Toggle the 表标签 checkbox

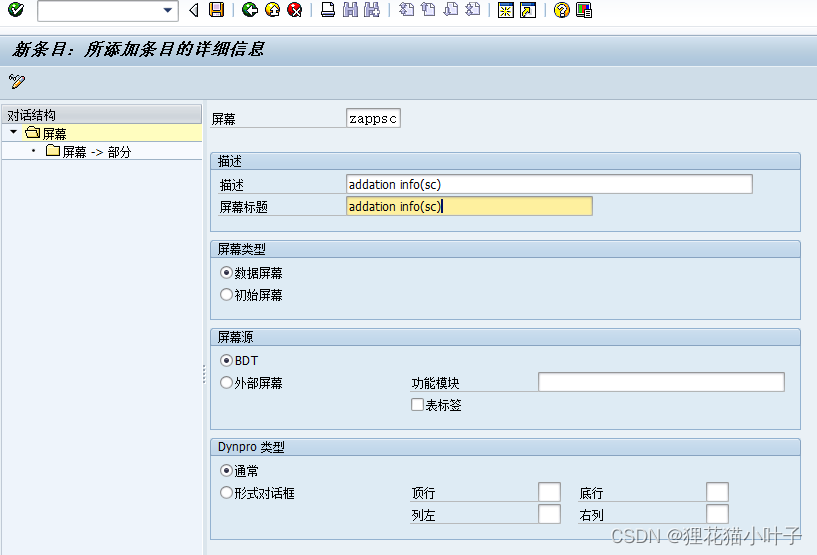pos(417,404)
